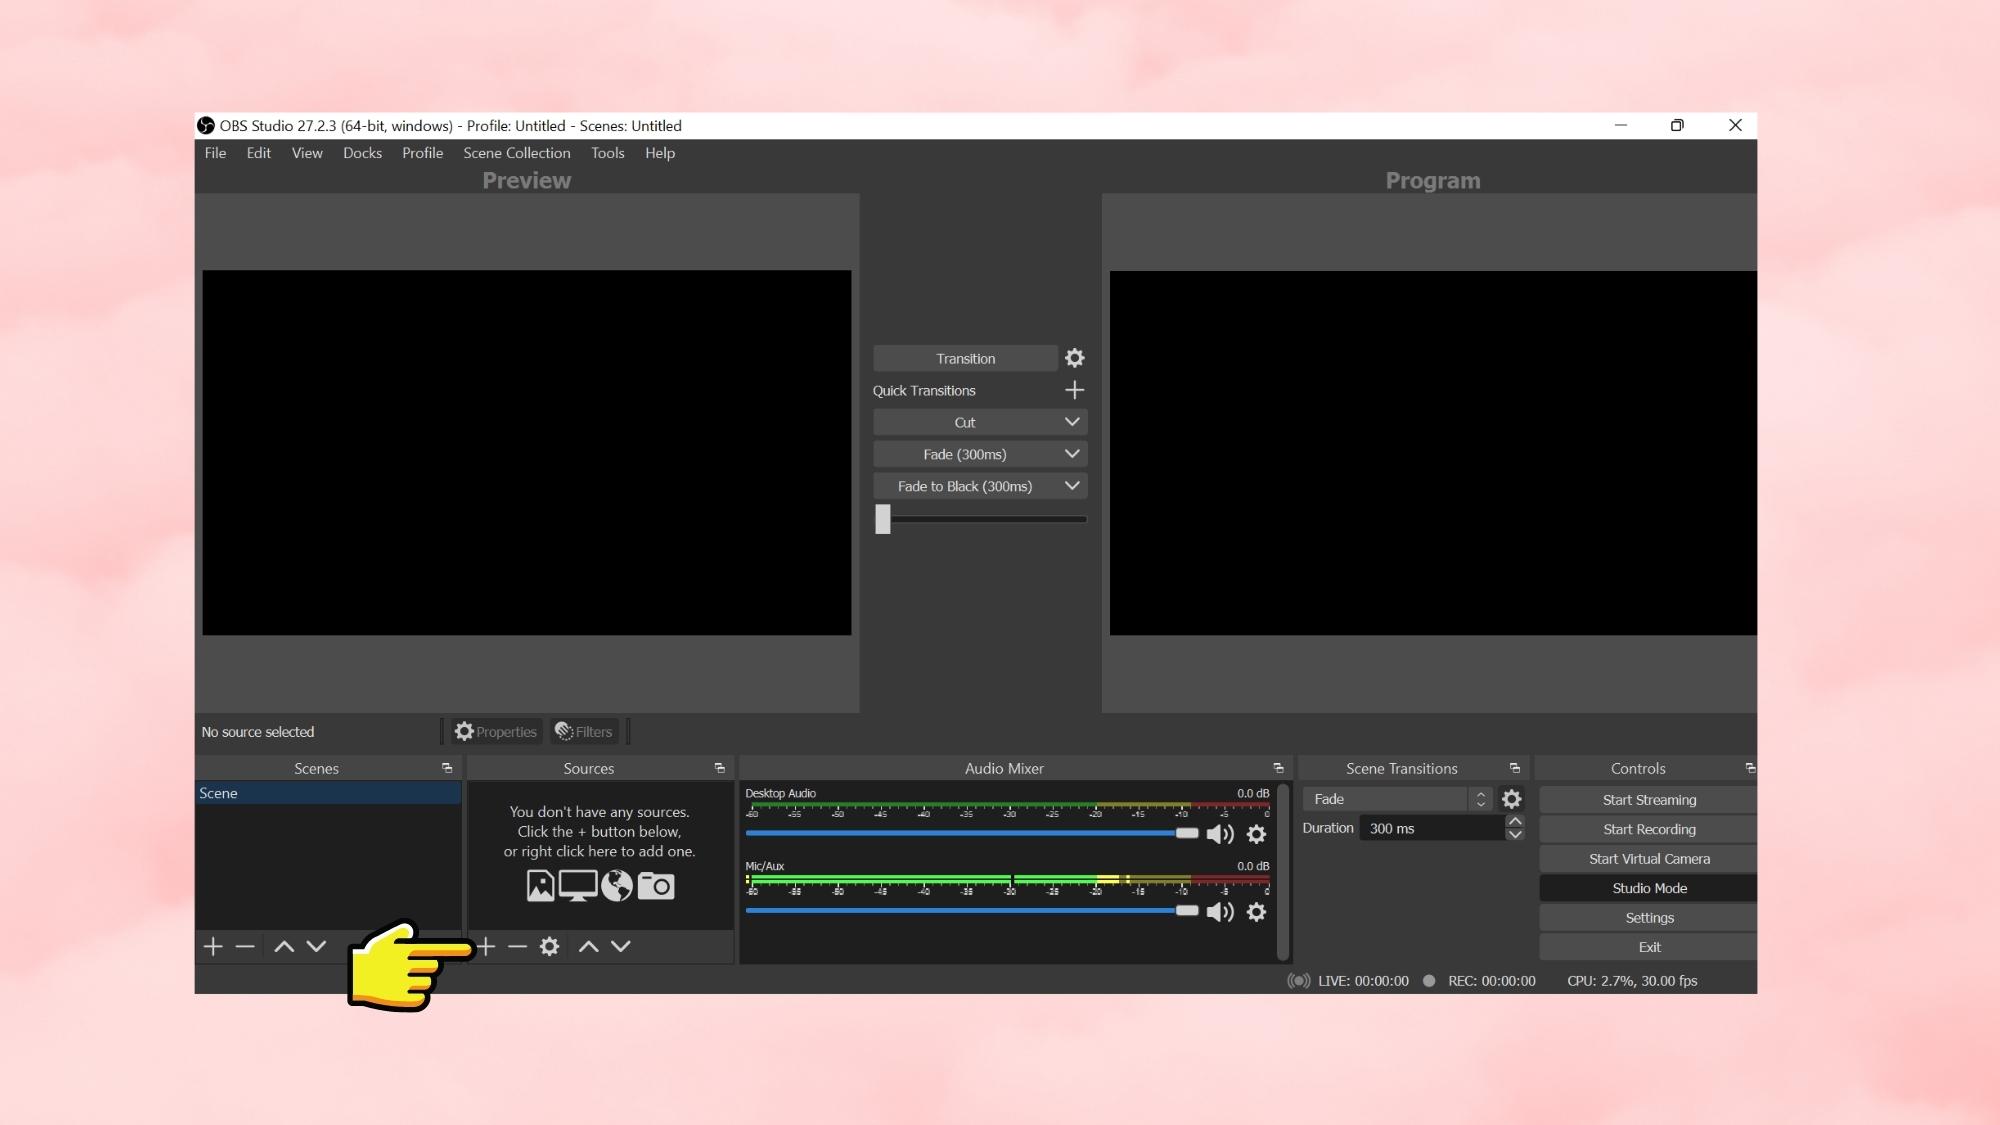Mute Desktop Audio speaker
The image size is (2000, 1125).
click(1220, 834)
